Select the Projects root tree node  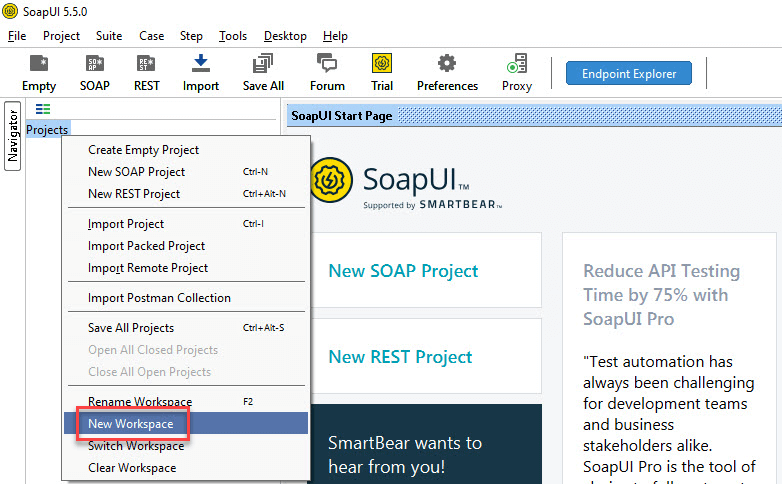coord(47,130)
